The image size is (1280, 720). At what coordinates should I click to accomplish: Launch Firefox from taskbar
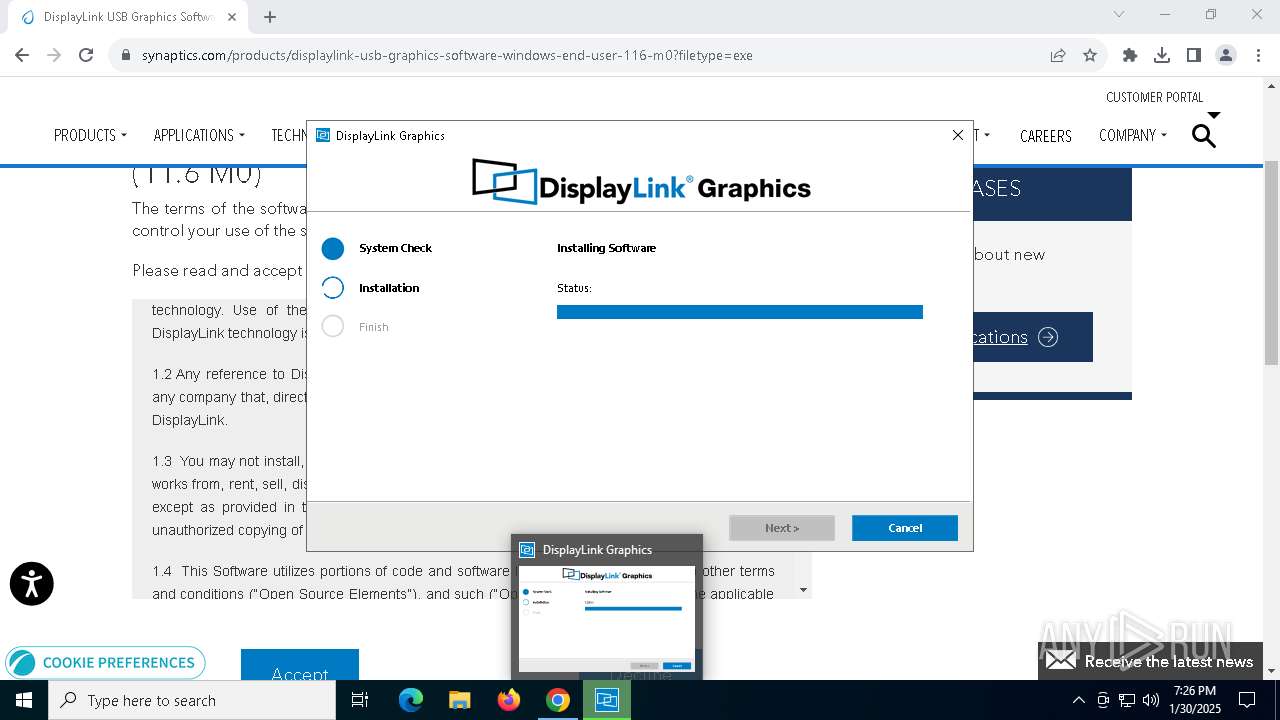point(509,700)
